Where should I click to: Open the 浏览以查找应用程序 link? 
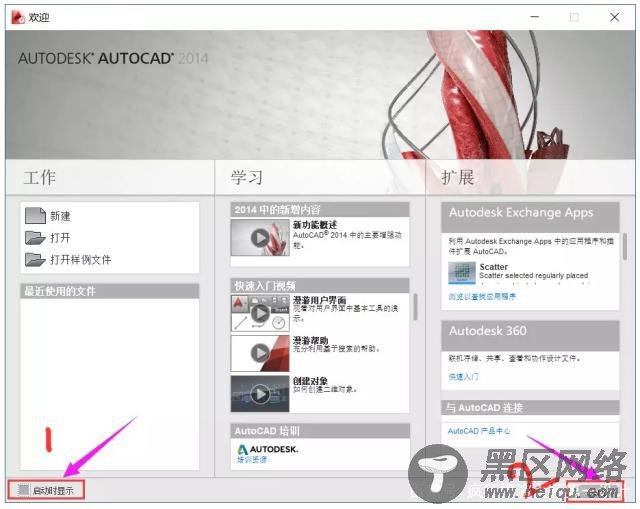click(x=482, y=297)
